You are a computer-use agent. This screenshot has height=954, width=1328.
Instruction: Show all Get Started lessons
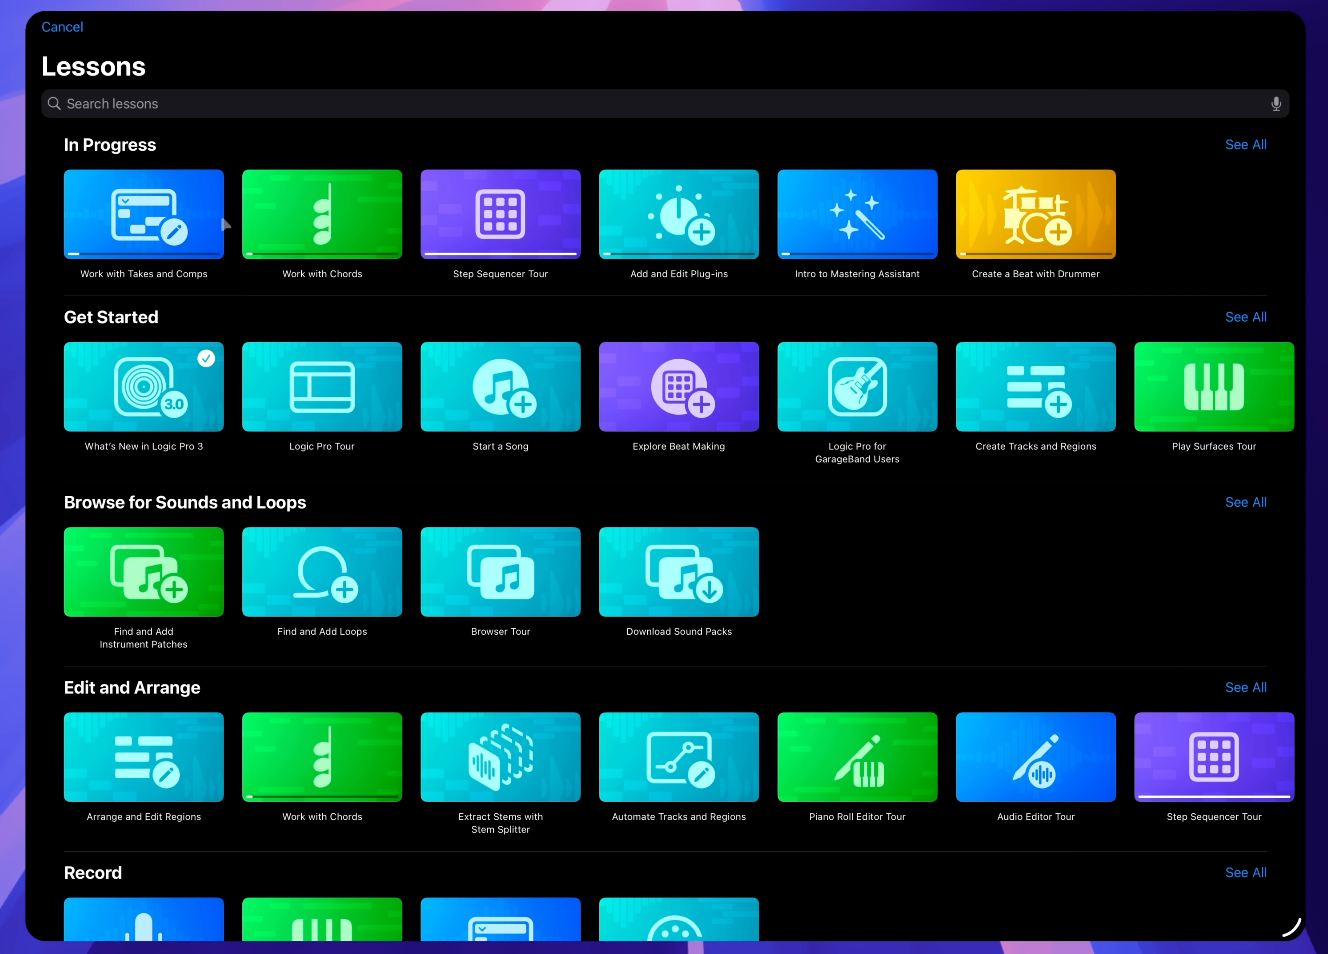(1246, 317)
